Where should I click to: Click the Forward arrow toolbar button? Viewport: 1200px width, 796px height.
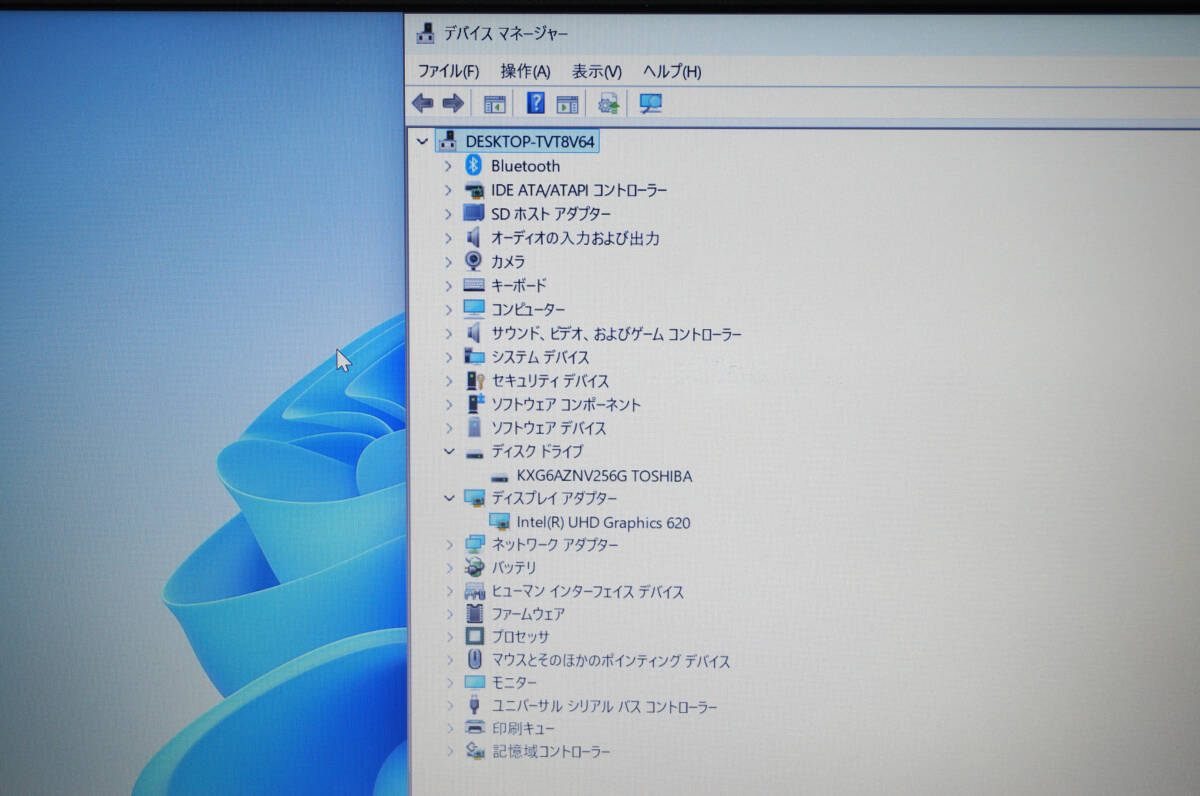(x=453, y=103)
